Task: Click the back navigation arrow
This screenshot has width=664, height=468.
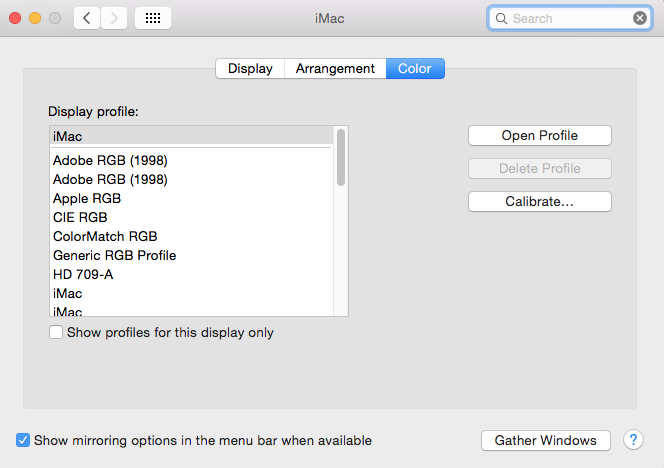Action: tap(87, 18)
